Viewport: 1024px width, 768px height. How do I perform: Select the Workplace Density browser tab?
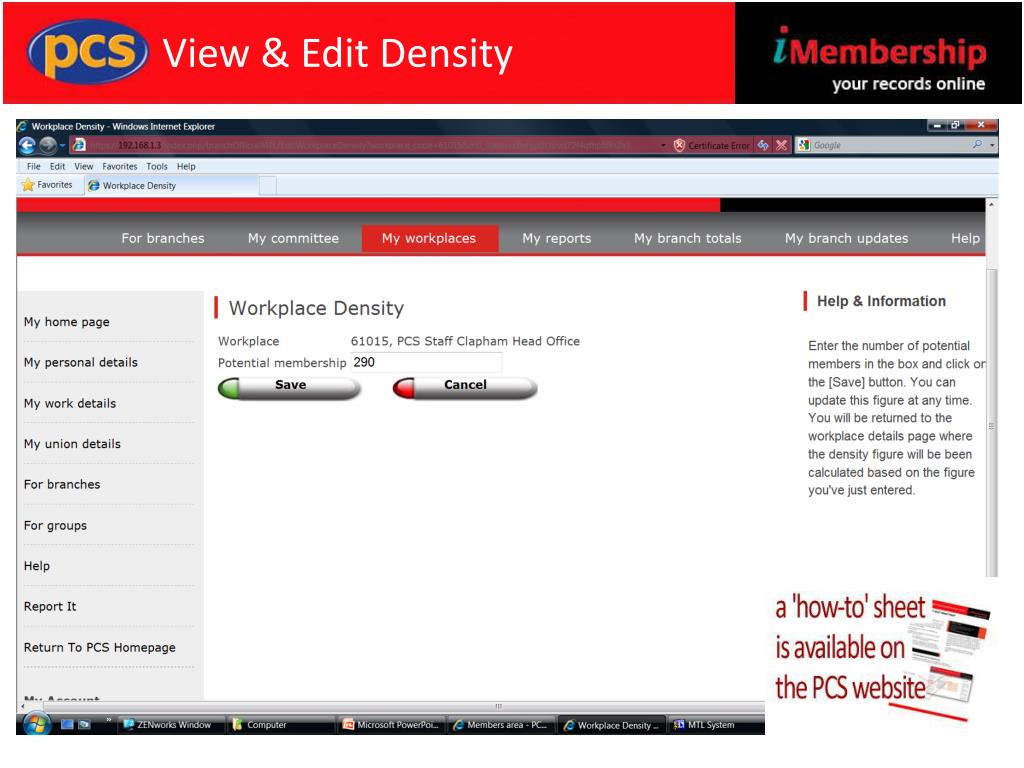pos(171,185)
